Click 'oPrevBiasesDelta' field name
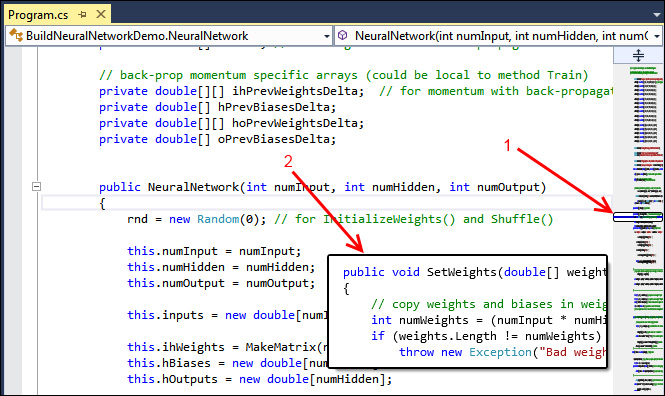This screenshot has height=396, width=665. [x=274, y=139]
